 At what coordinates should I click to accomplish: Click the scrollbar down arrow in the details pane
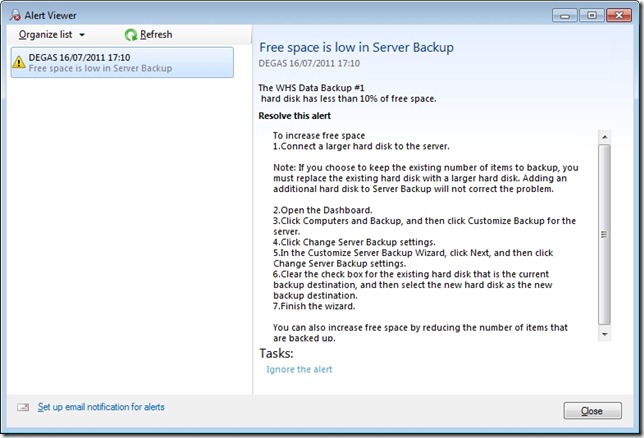coord(604,333)
